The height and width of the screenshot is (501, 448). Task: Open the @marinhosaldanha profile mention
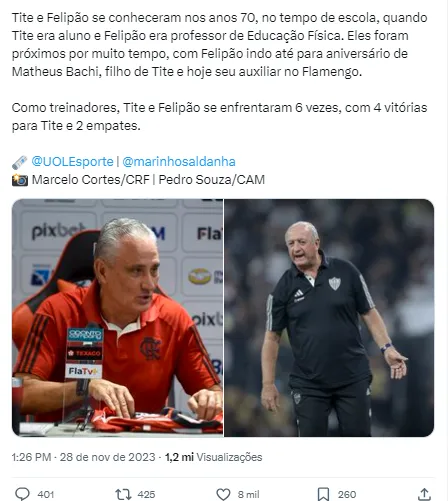[179, 162]
